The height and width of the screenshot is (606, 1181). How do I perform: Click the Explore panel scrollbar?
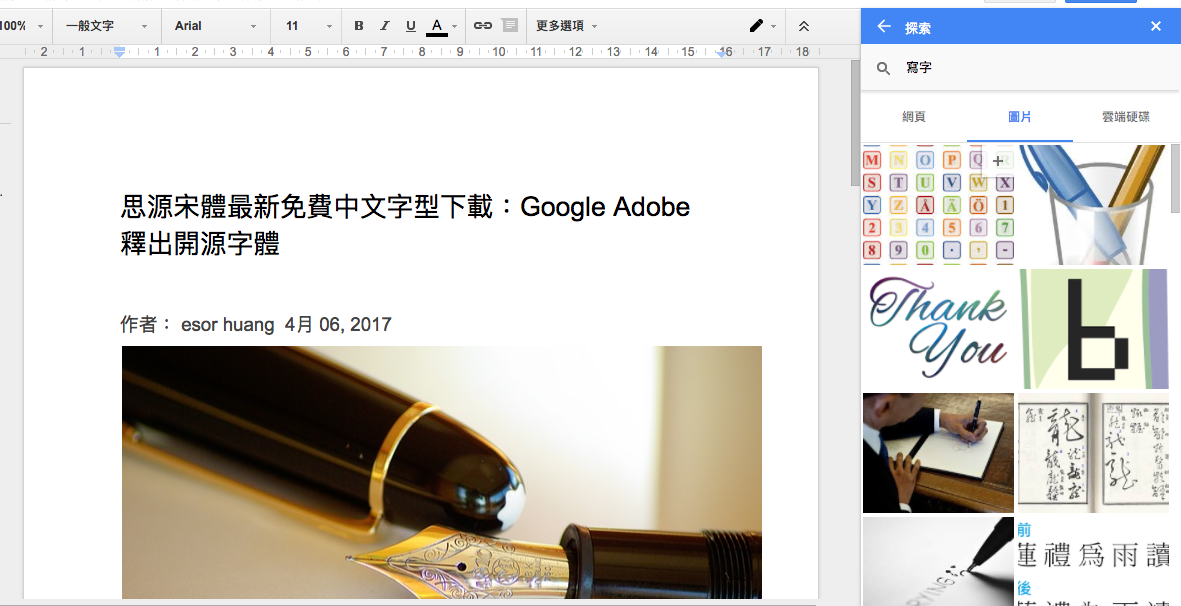point(1176,179)
